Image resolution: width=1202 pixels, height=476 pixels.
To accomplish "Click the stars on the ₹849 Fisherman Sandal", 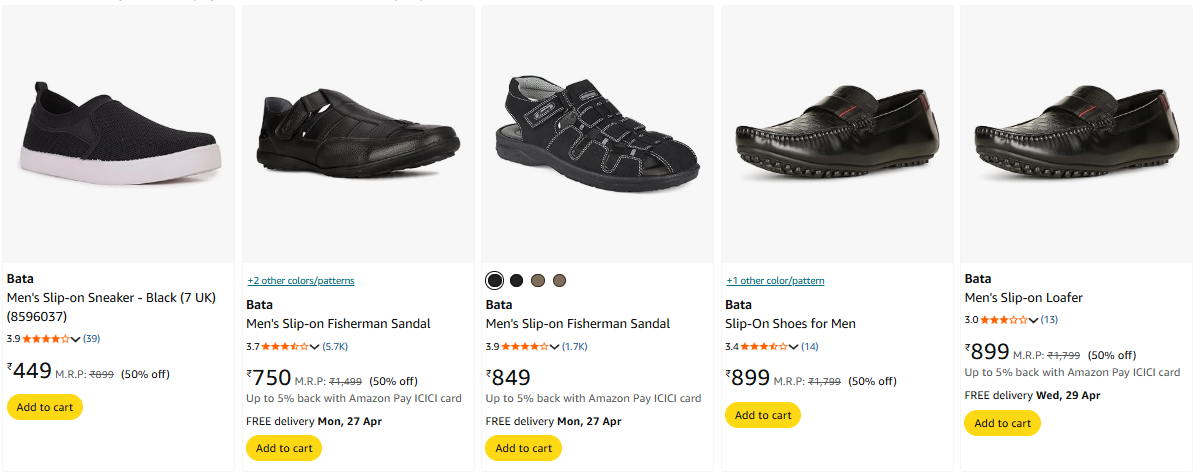I will point(525,347).
